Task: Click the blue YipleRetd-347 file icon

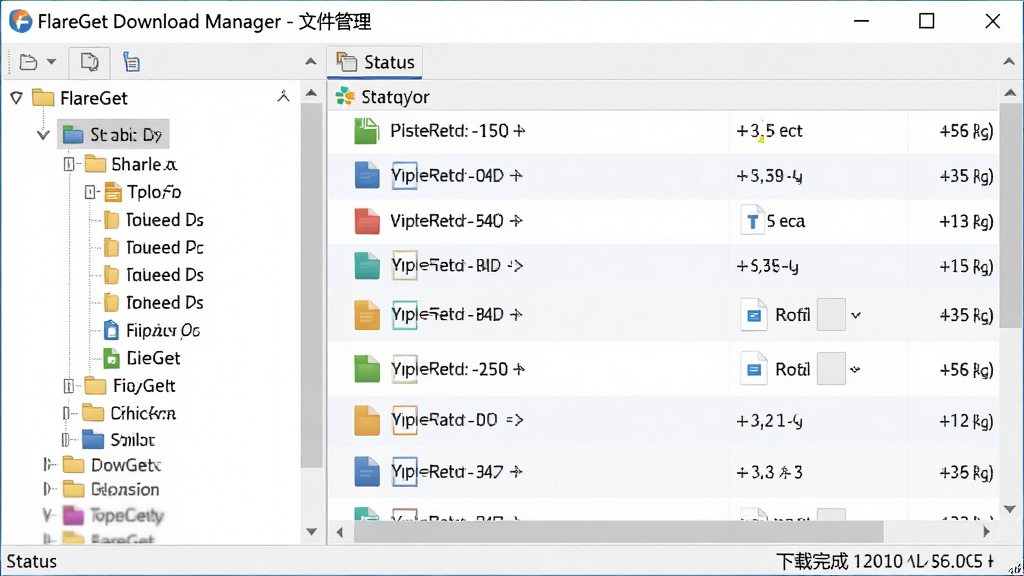Action: pos(366,472)
